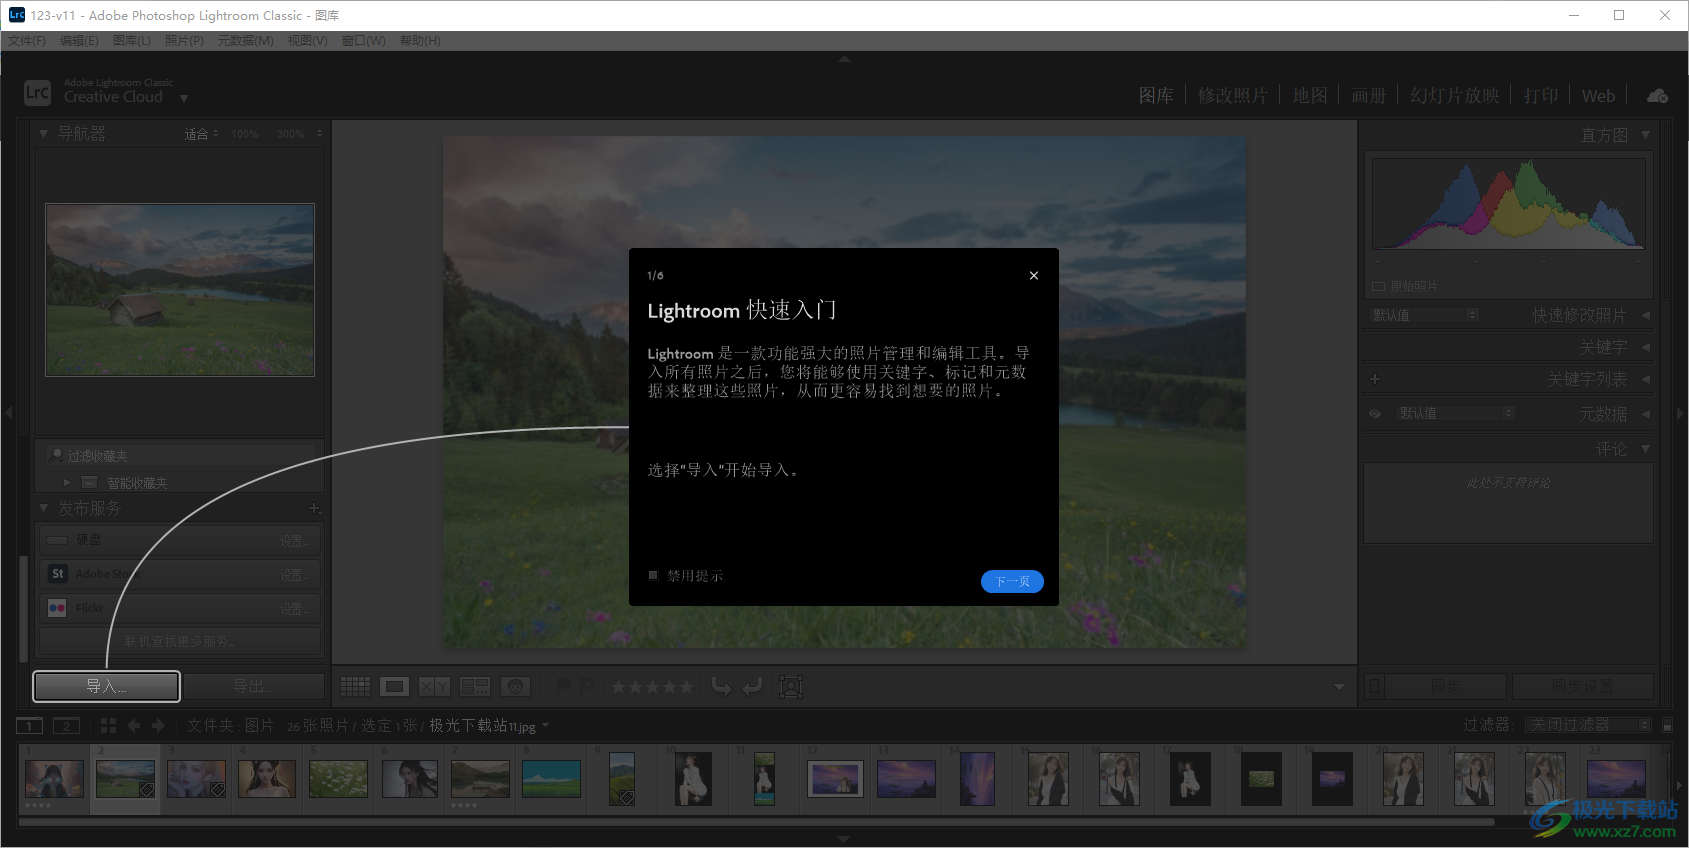Go forward to next source arrow
The width and height of the screenshot is (1689, 848).
coord(158,726)
